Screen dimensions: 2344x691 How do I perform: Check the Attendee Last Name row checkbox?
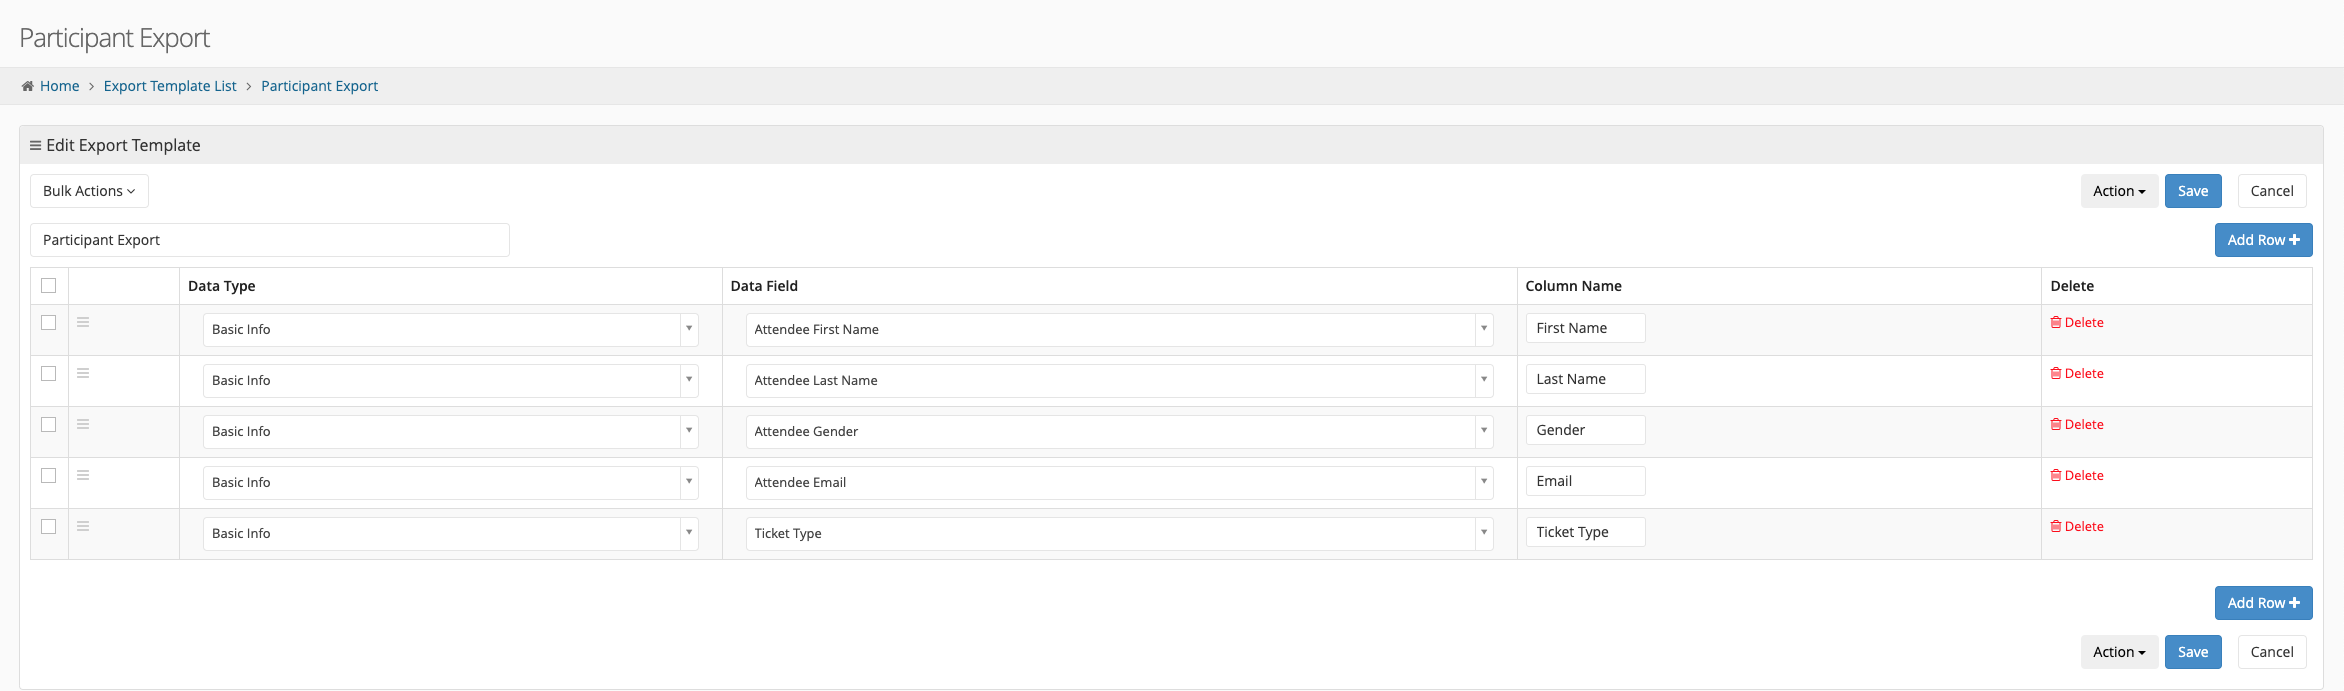tap(48, 373)
